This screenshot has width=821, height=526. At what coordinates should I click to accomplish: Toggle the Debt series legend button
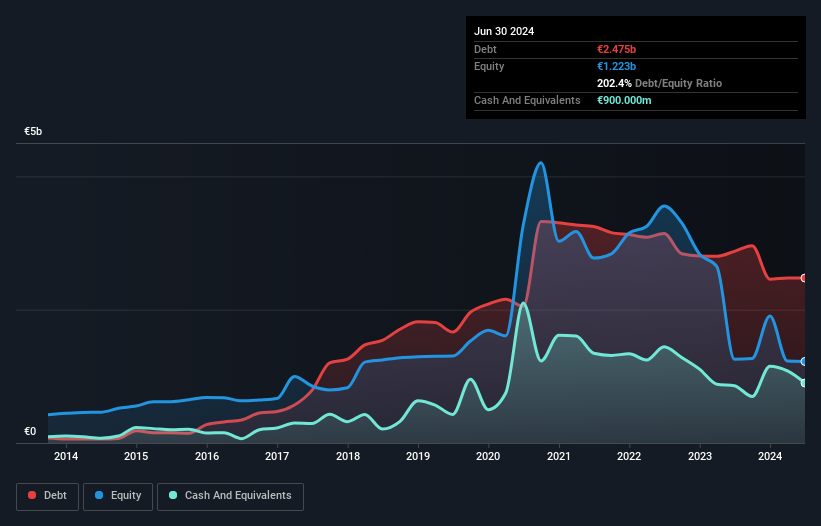(48, 496)
